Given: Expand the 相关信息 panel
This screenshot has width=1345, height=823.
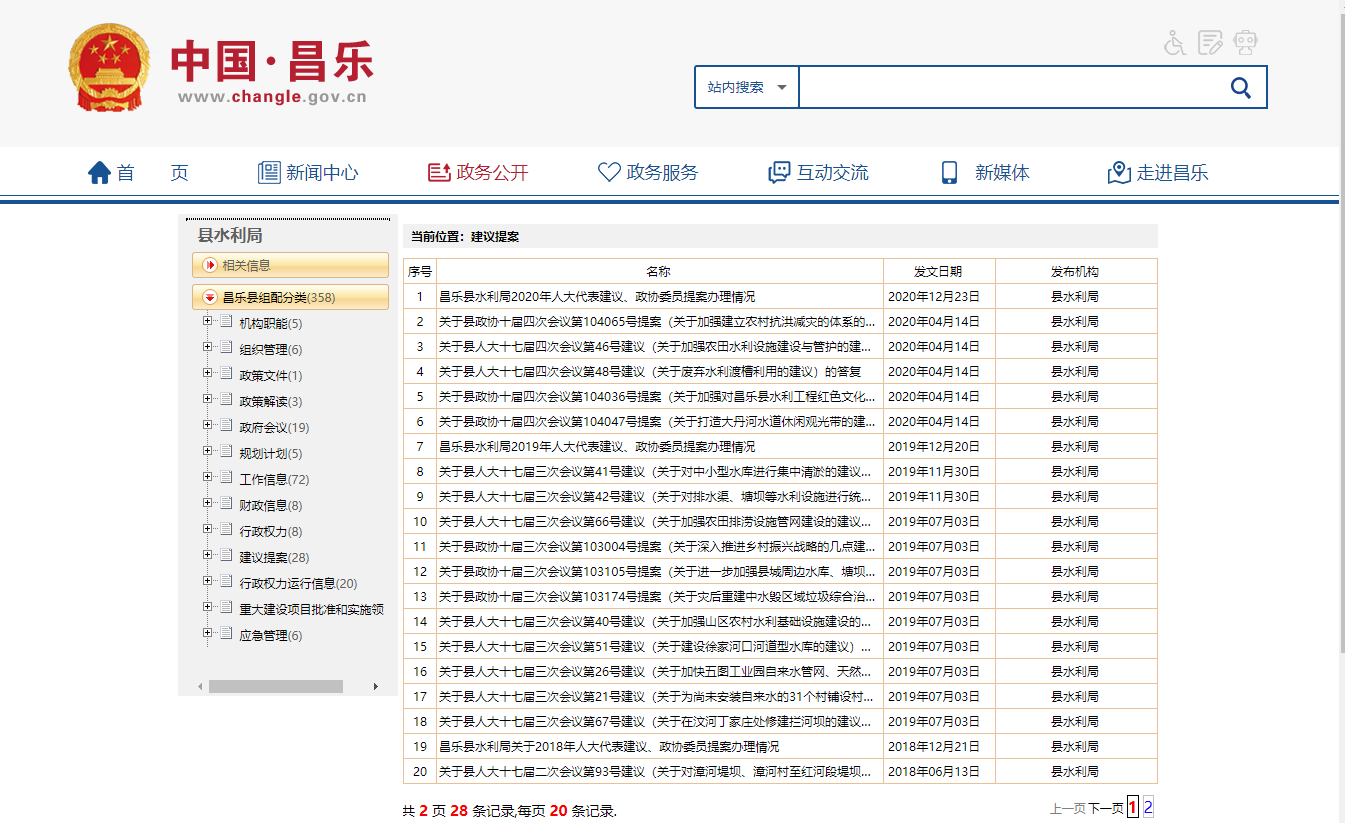Looking at the screenshot, I should (210, 265).
